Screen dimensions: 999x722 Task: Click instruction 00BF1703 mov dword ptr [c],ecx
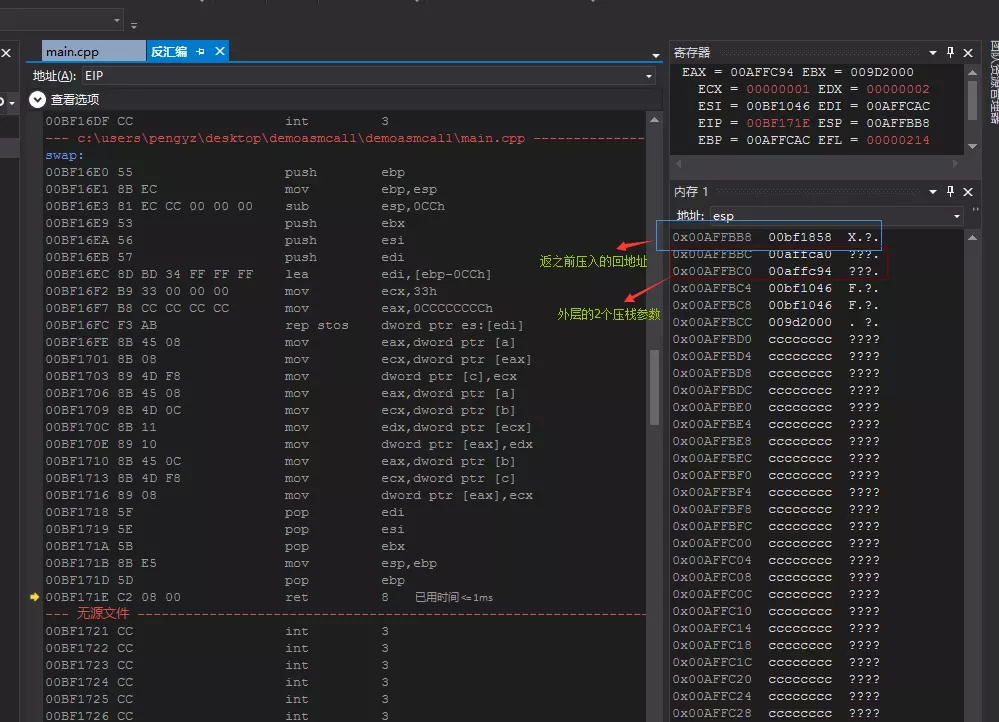(280, 376)
